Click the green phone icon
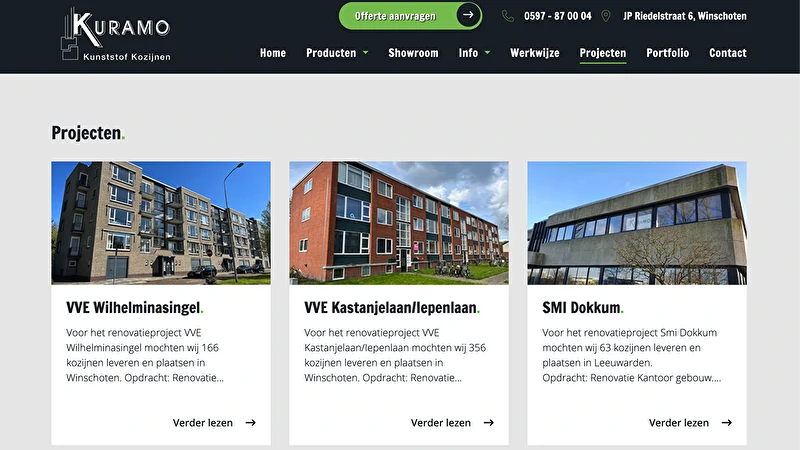 click(x=508, y=16)
